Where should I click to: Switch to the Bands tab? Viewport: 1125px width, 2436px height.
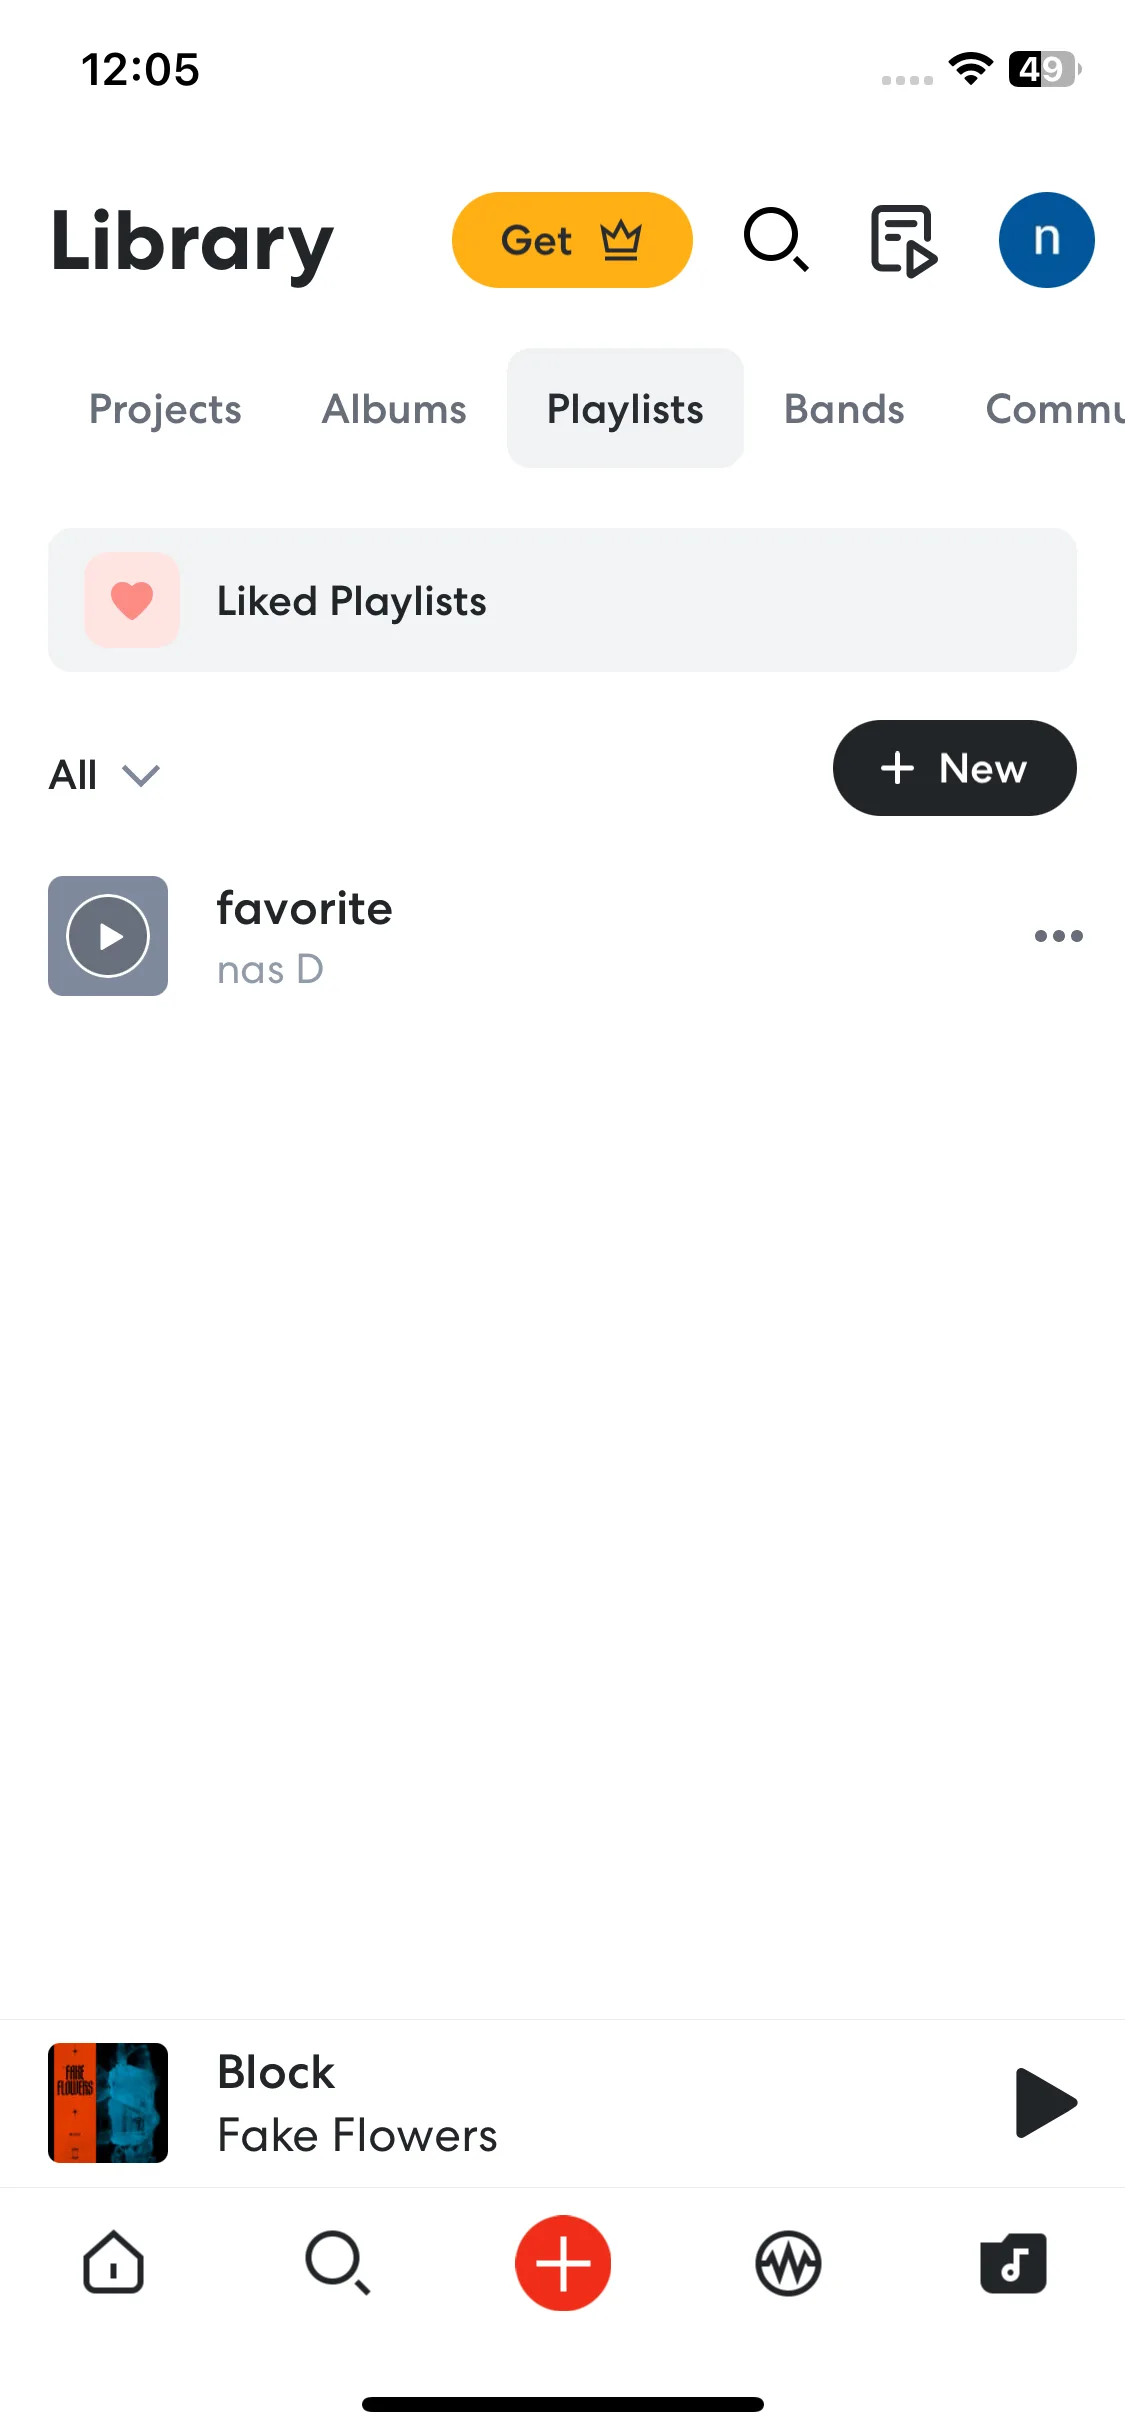(x=844, y=409)
